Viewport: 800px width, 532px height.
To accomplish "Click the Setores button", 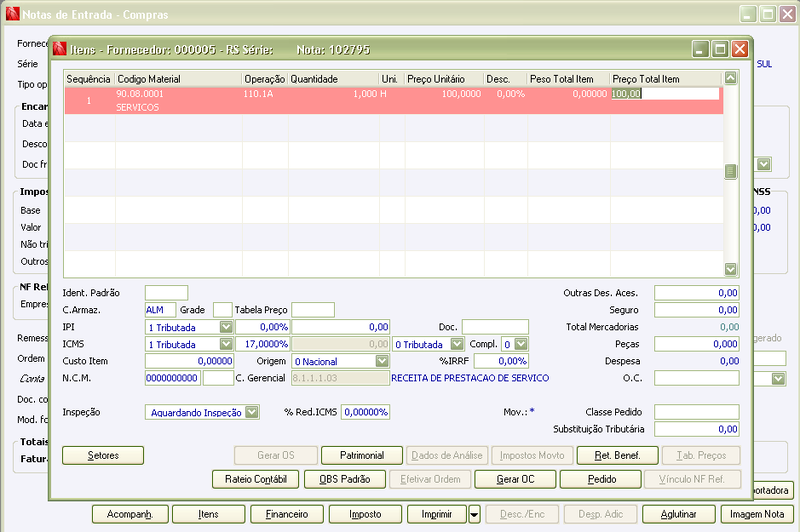I will pyautogui.click(x=103, y=455).
